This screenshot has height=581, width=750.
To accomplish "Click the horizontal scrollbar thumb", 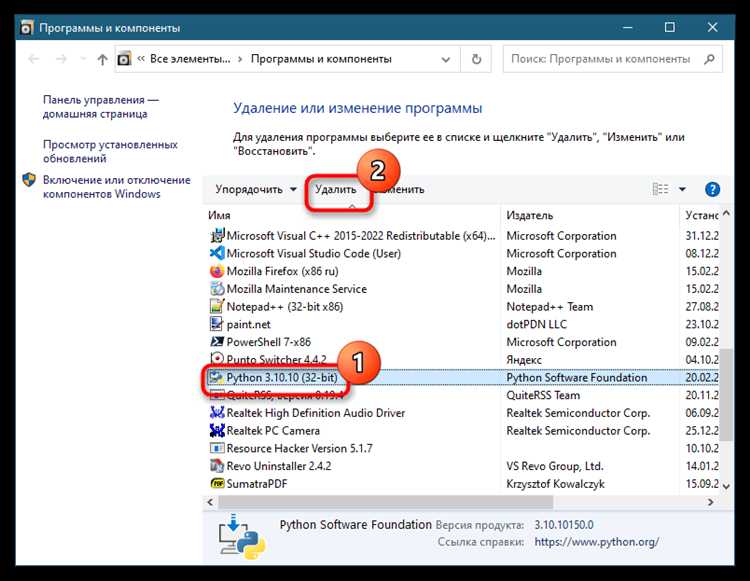I will point(386,502).
